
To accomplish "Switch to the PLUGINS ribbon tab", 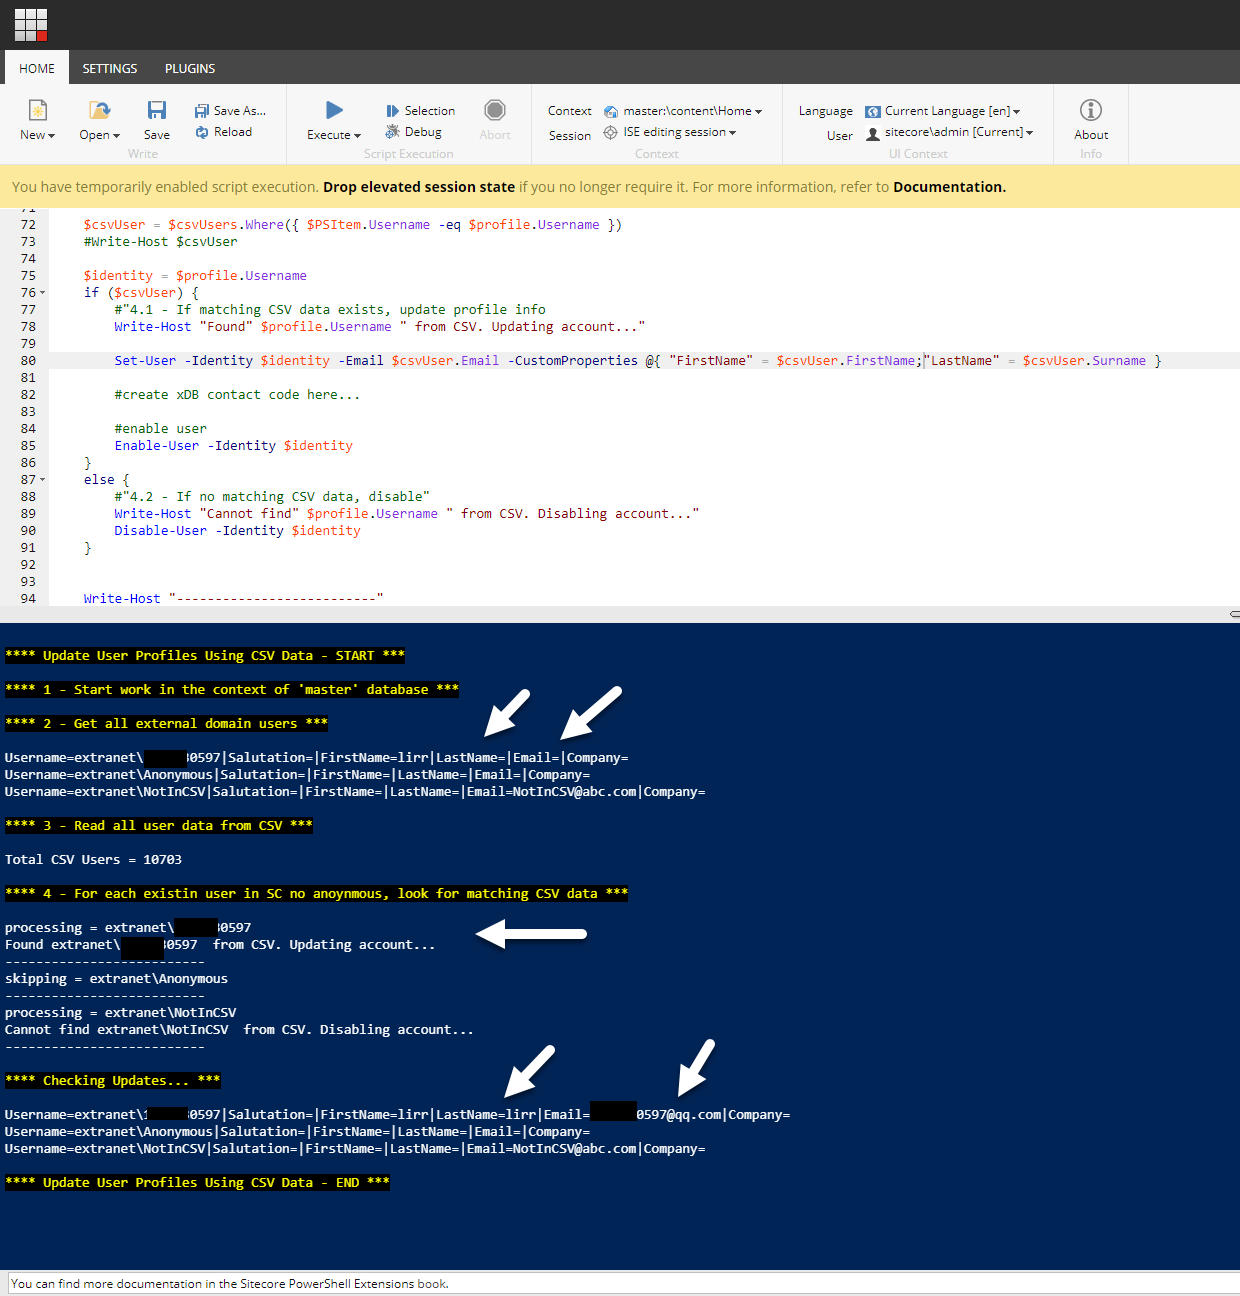I will [x=190, y=68].
